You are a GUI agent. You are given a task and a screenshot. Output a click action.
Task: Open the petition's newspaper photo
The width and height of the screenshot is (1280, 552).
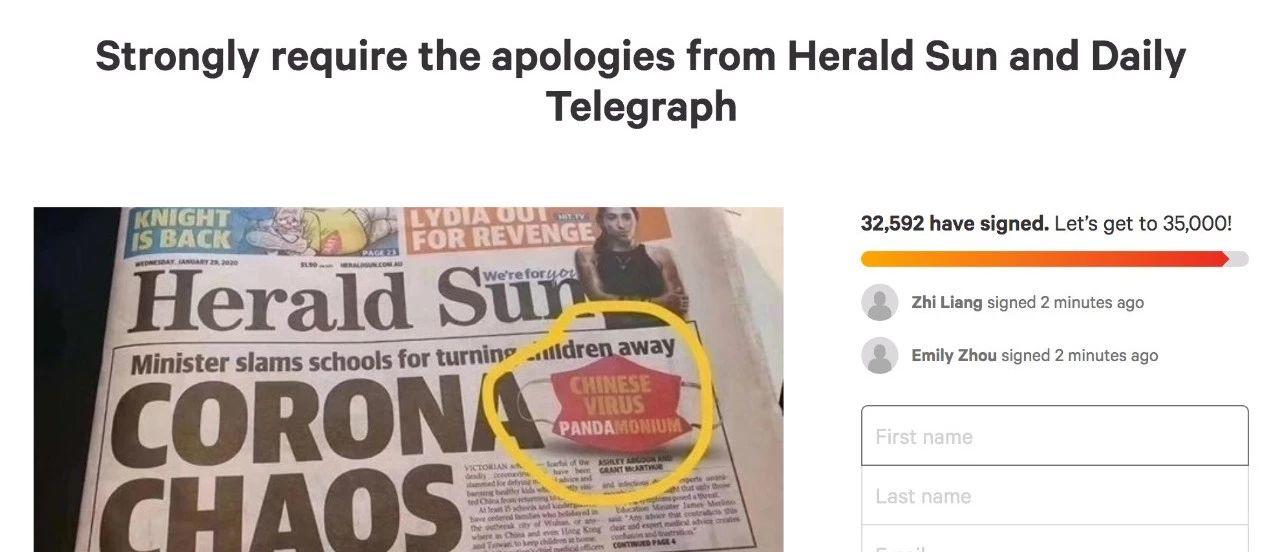coord(409,380)
